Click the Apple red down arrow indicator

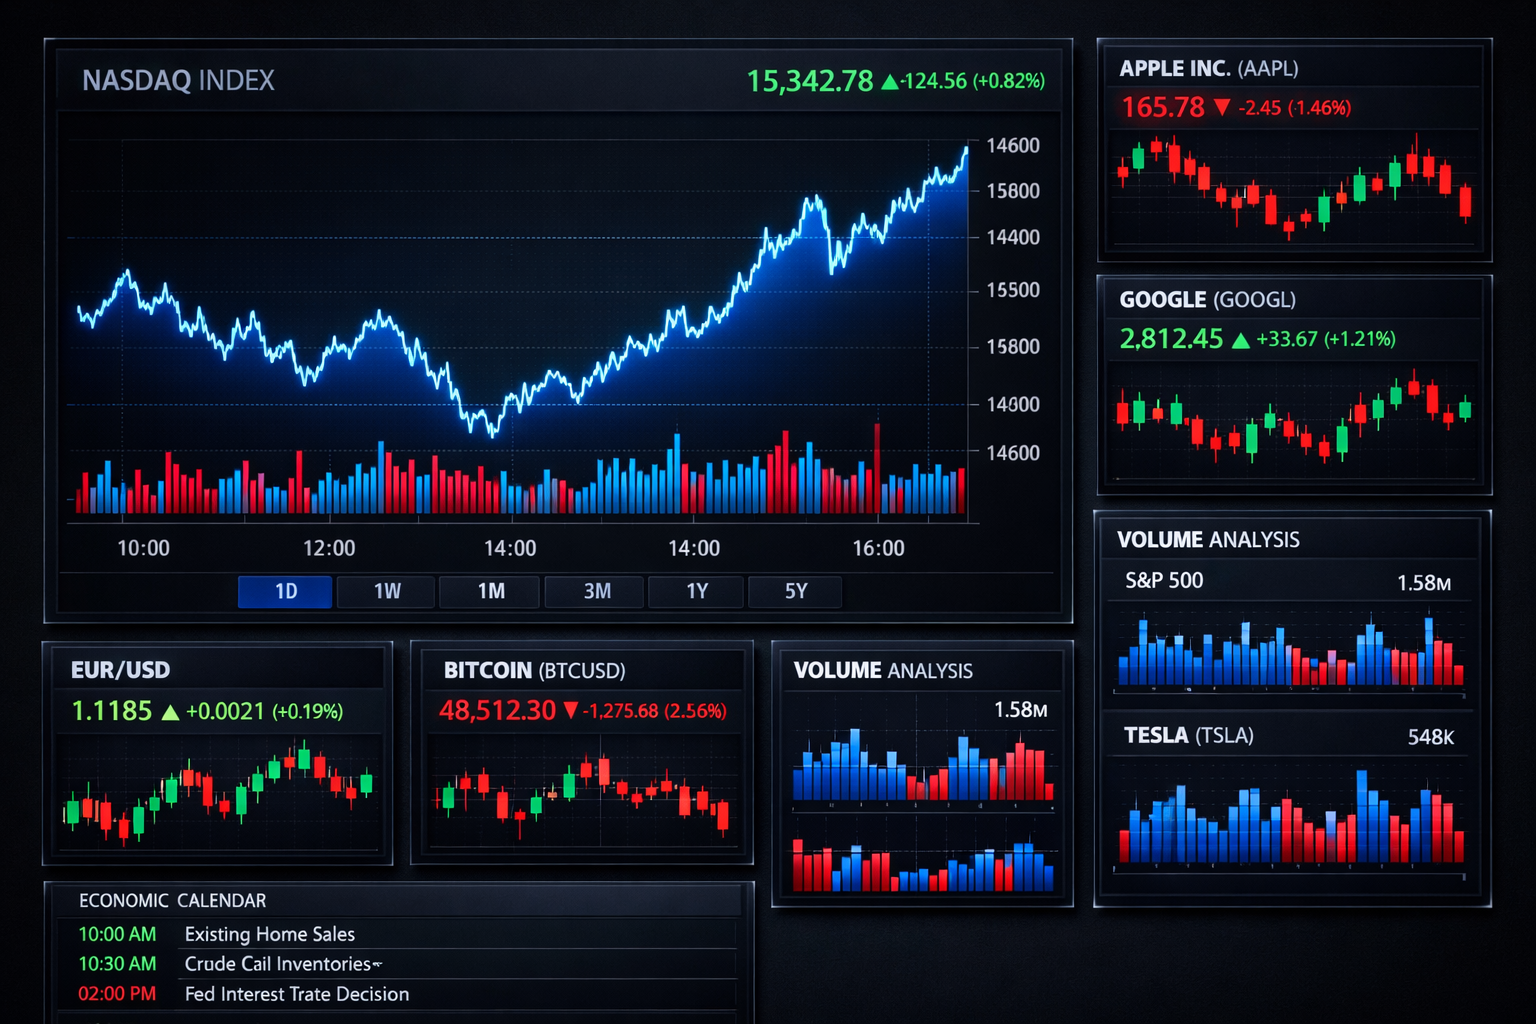[x=1222, y=106]
